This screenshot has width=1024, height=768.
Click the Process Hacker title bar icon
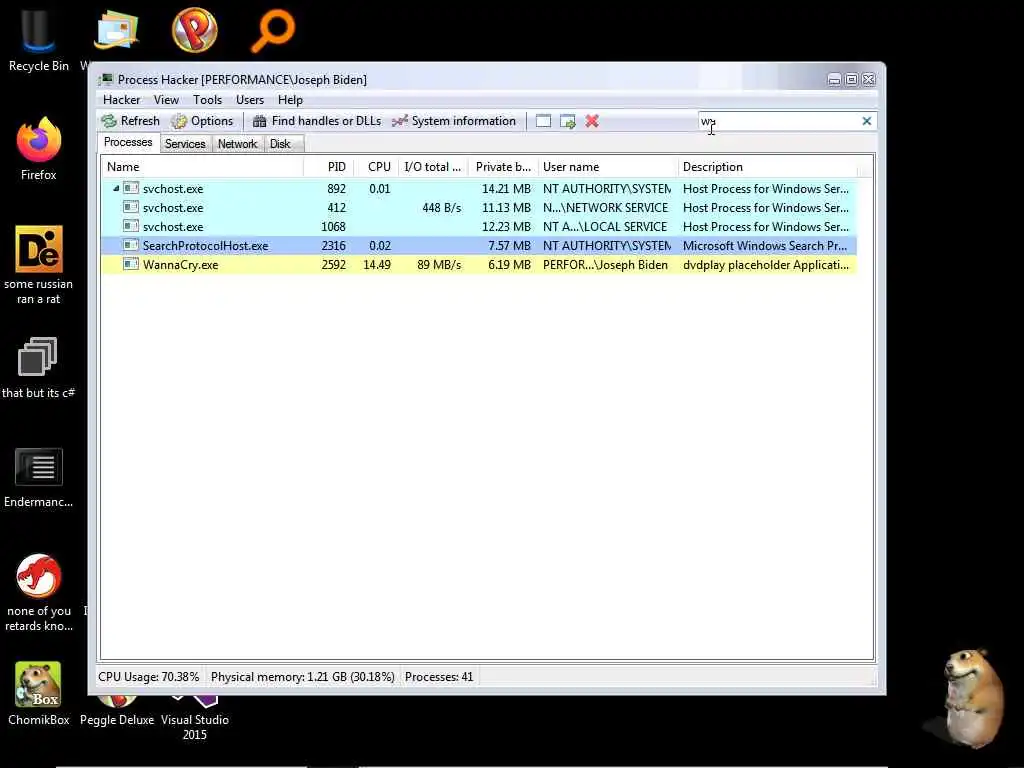point(105,80)
